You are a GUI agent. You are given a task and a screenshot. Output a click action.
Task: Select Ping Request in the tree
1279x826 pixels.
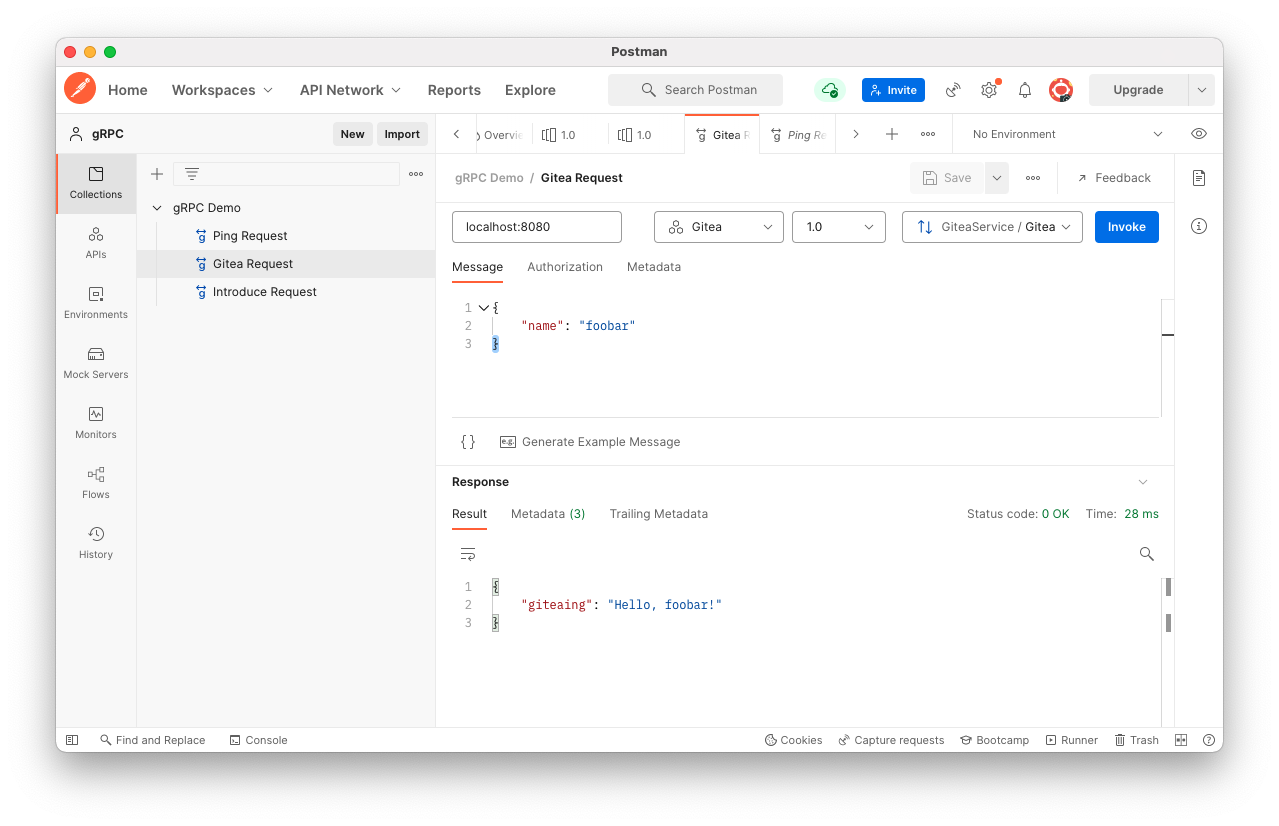(250, 236)
